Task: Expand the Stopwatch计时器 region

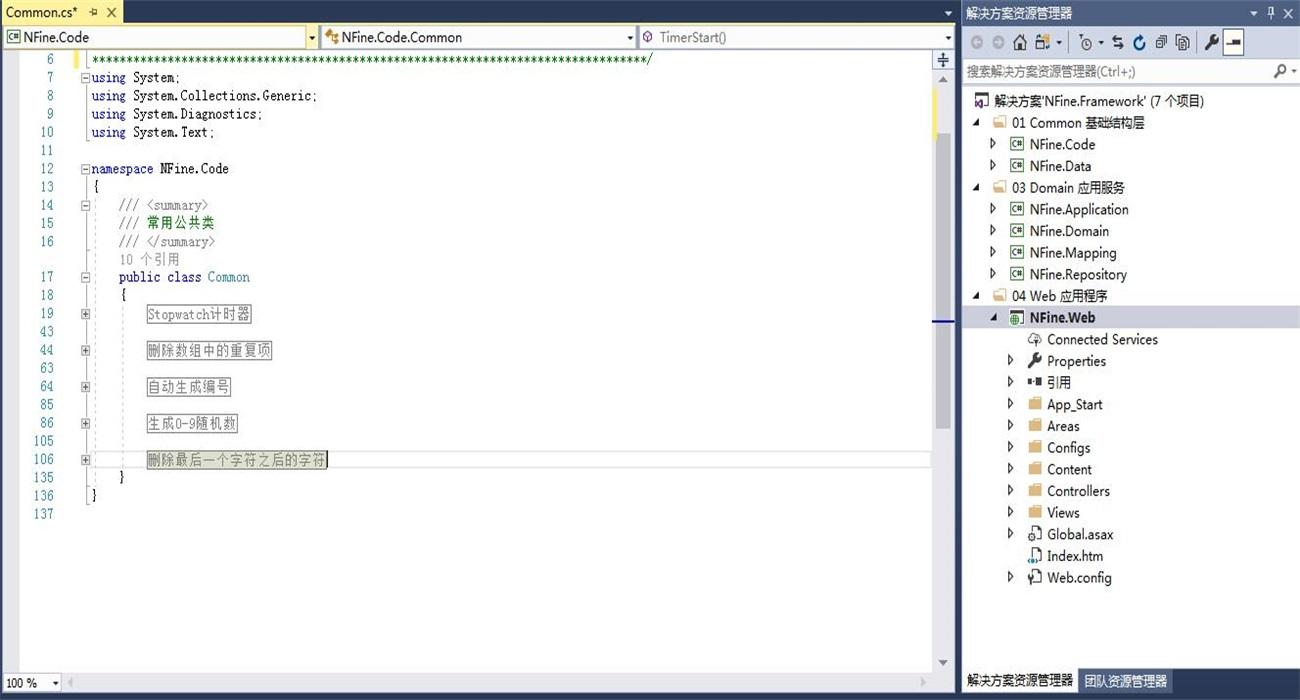Action: point(86,314)
